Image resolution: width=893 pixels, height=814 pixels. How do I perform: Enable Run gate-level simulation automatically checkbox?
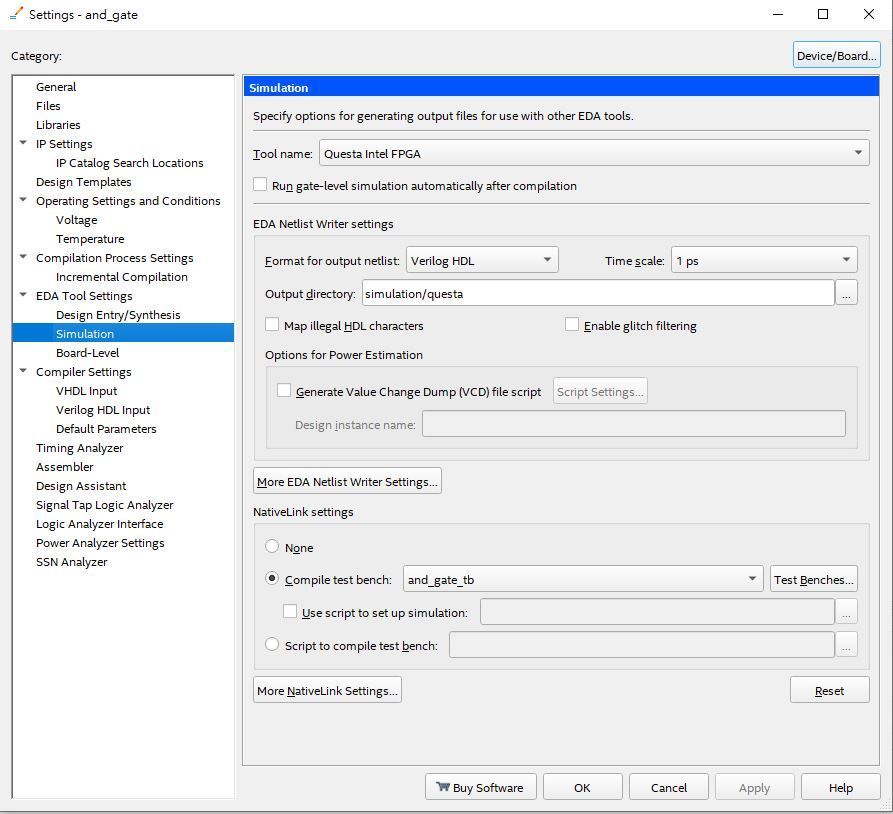click(261, 185)
